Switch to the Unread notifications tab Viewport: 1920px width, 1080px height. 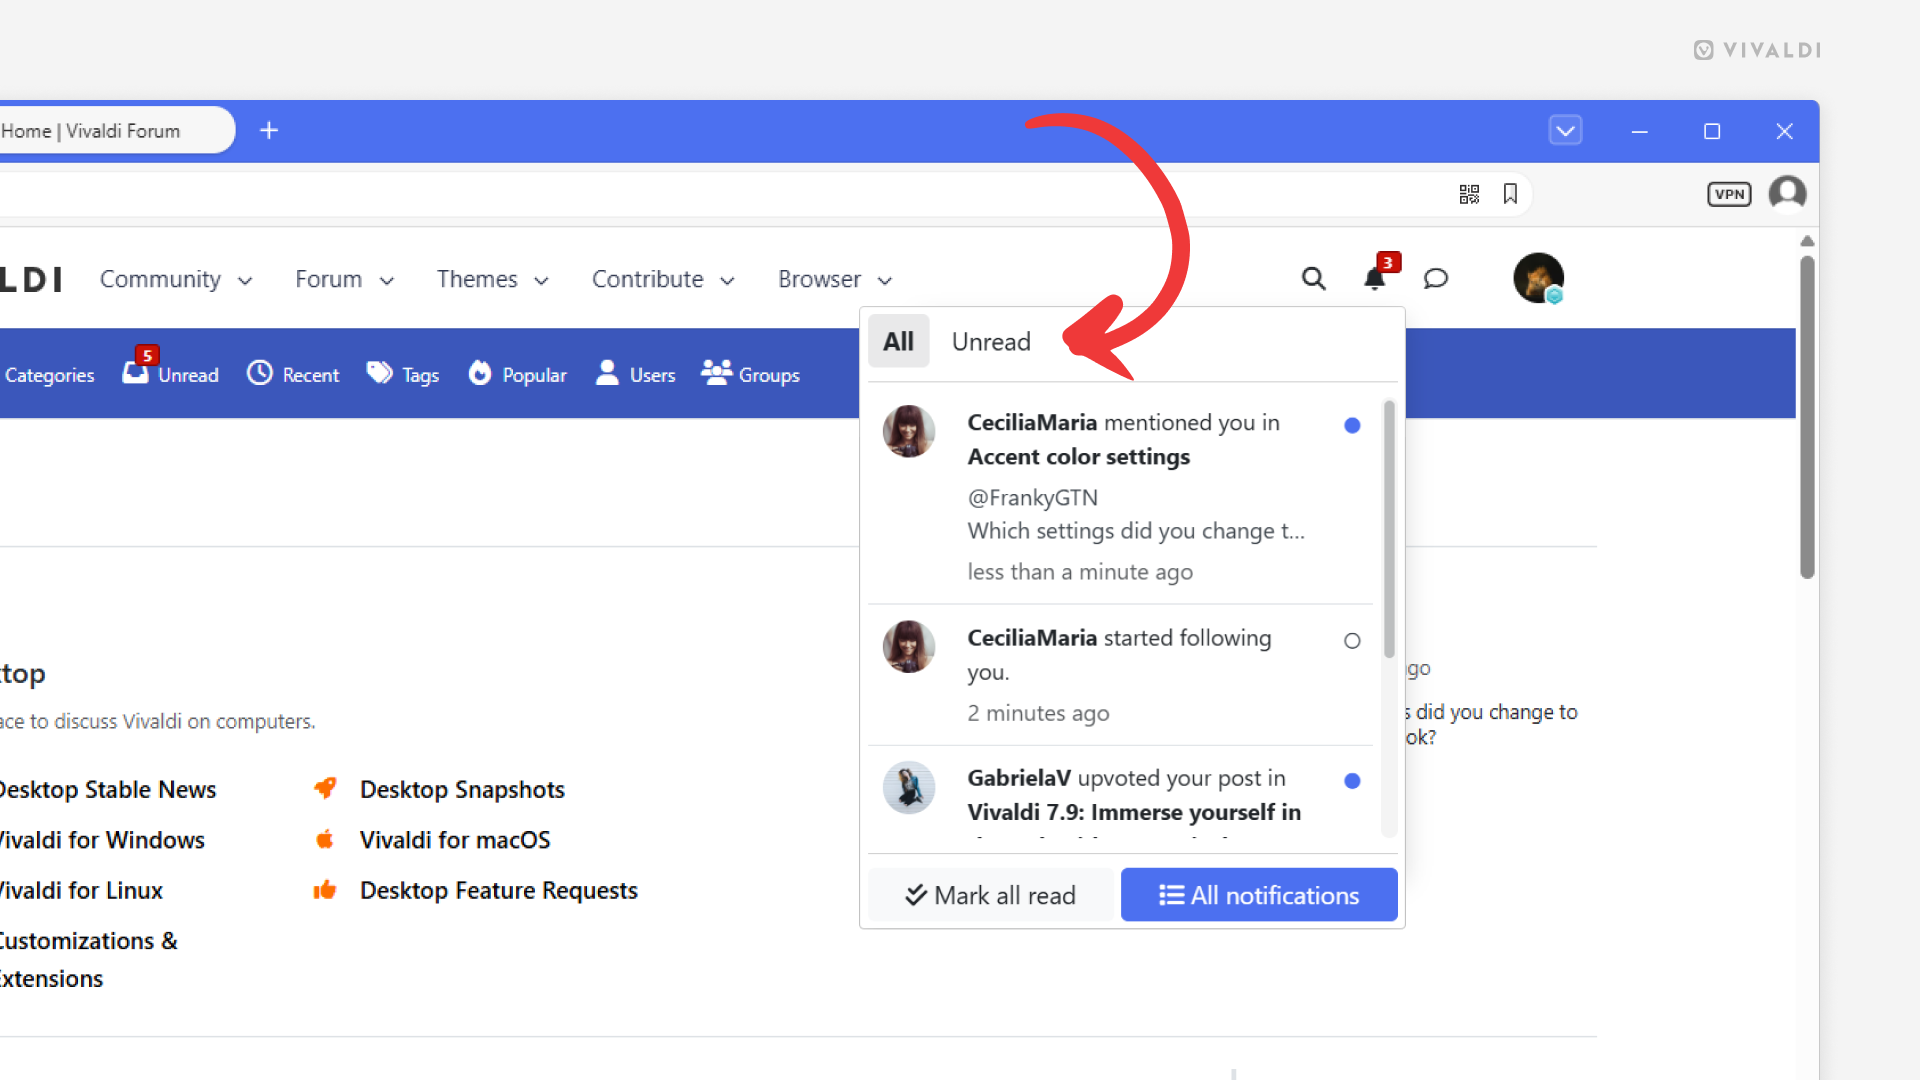(x=991, y=341)
